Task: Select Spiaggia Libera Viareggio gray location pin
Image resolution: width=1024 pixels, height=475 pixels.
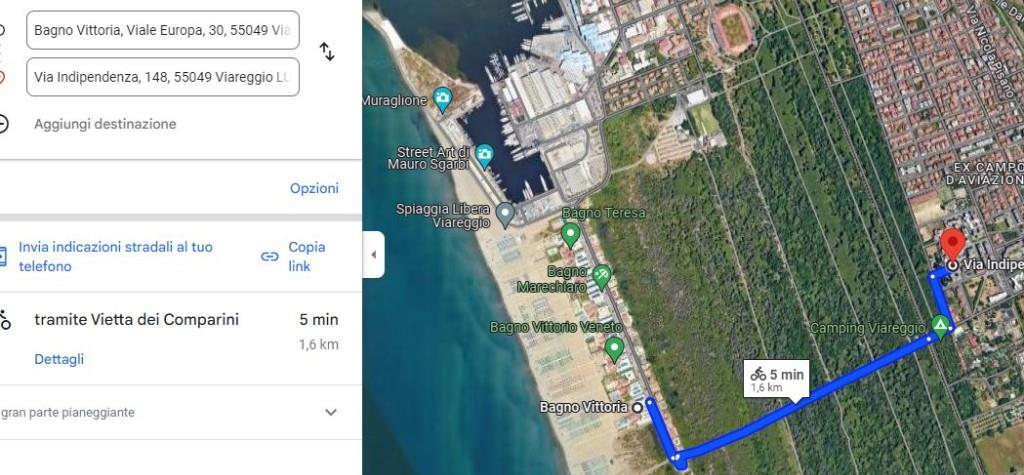Action: [x=504, y=214]
